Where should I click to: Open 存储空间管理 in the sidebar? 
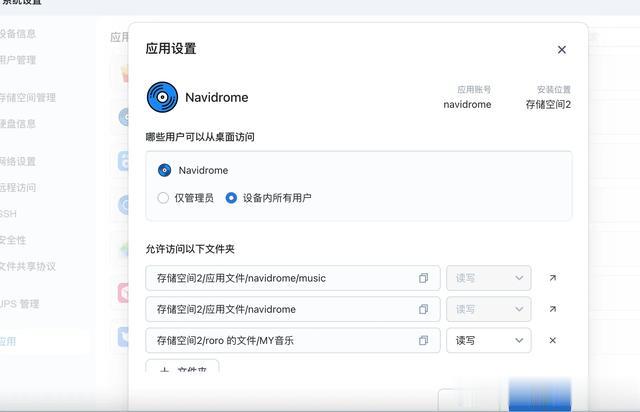[x=27, y=98]
